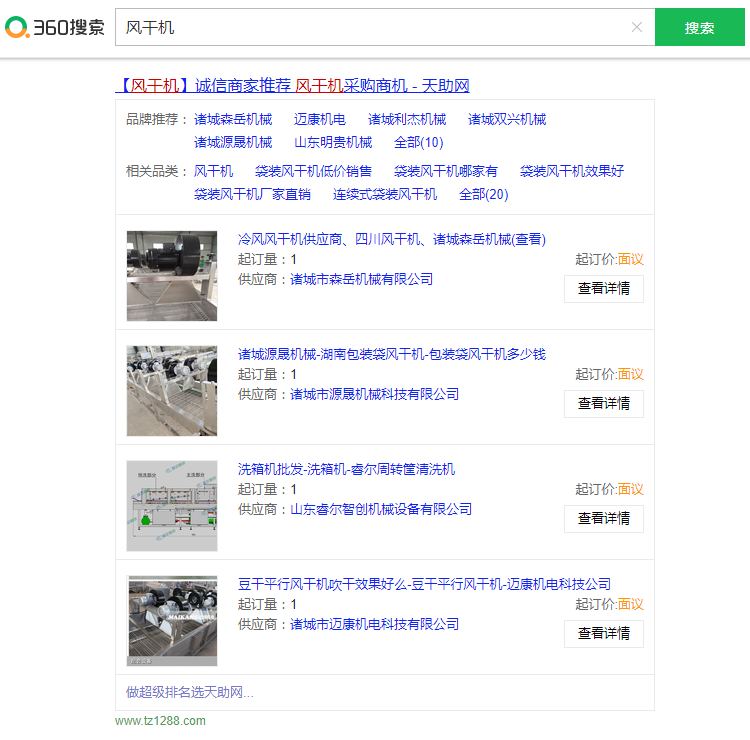This screenshot has width=750, height=740.
Task: Open the 诸城源晟机械 product thumbnail
Action: (x=172, y=391)
